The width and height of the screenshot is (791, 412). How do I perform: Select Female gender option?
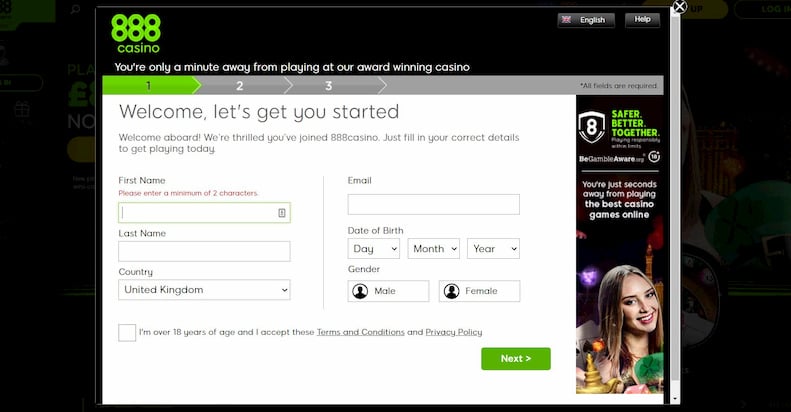coord(479,291)
